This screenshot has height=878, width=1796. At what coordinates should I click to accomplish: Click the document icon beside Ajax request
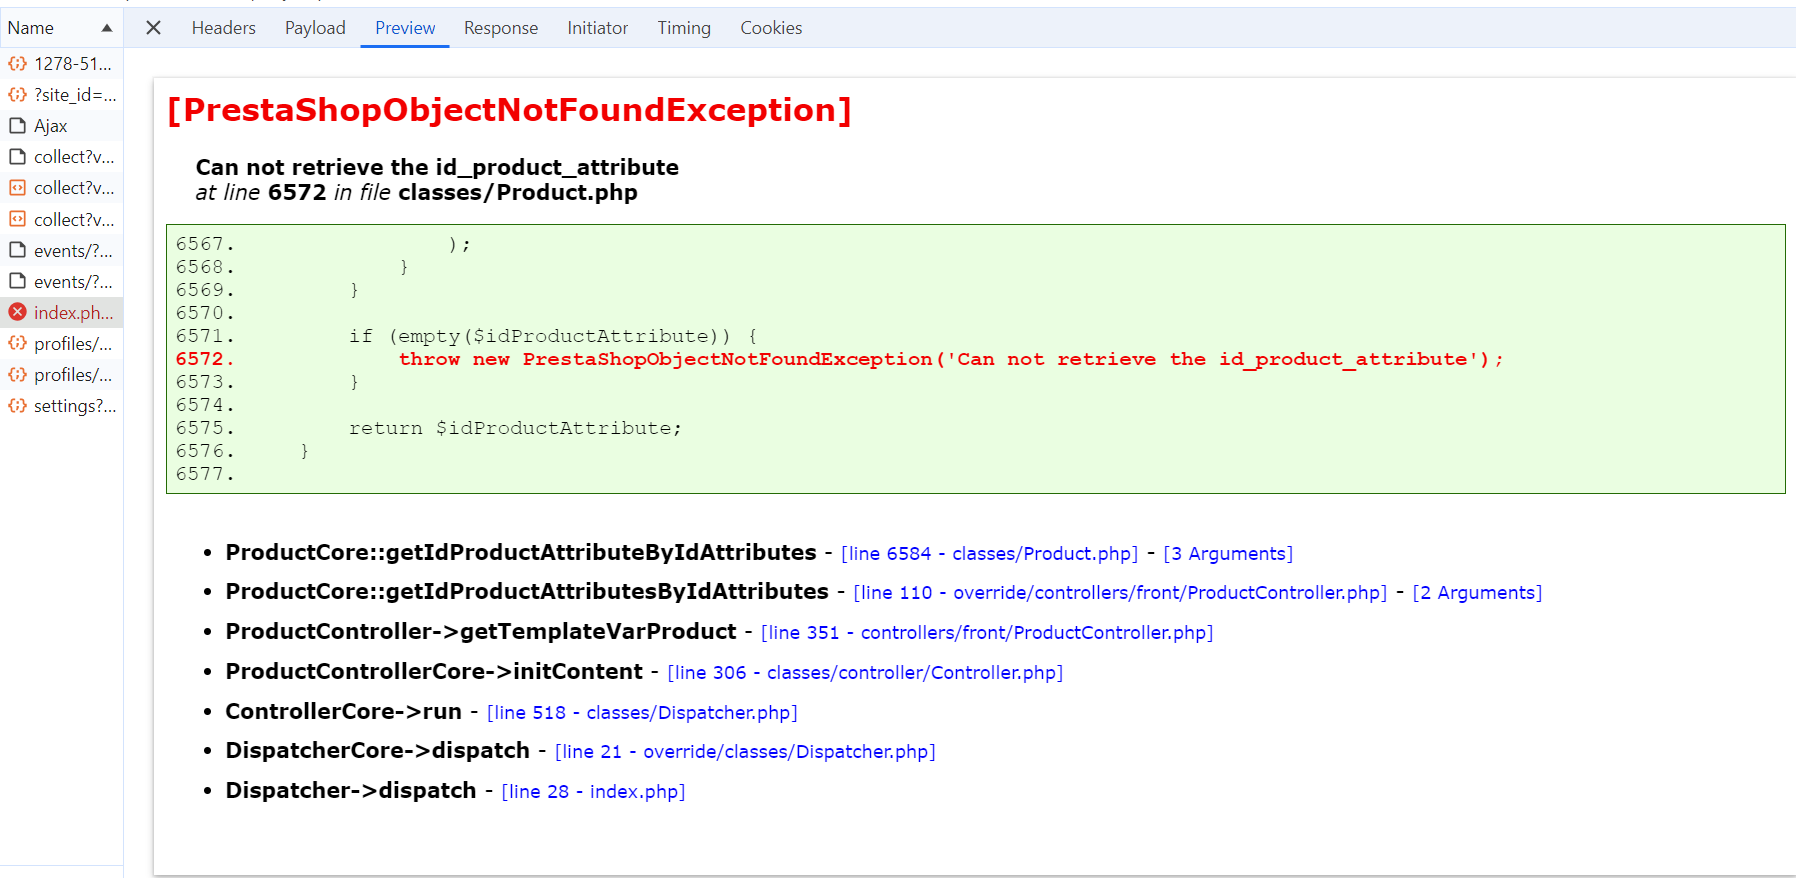coord(17,126)
